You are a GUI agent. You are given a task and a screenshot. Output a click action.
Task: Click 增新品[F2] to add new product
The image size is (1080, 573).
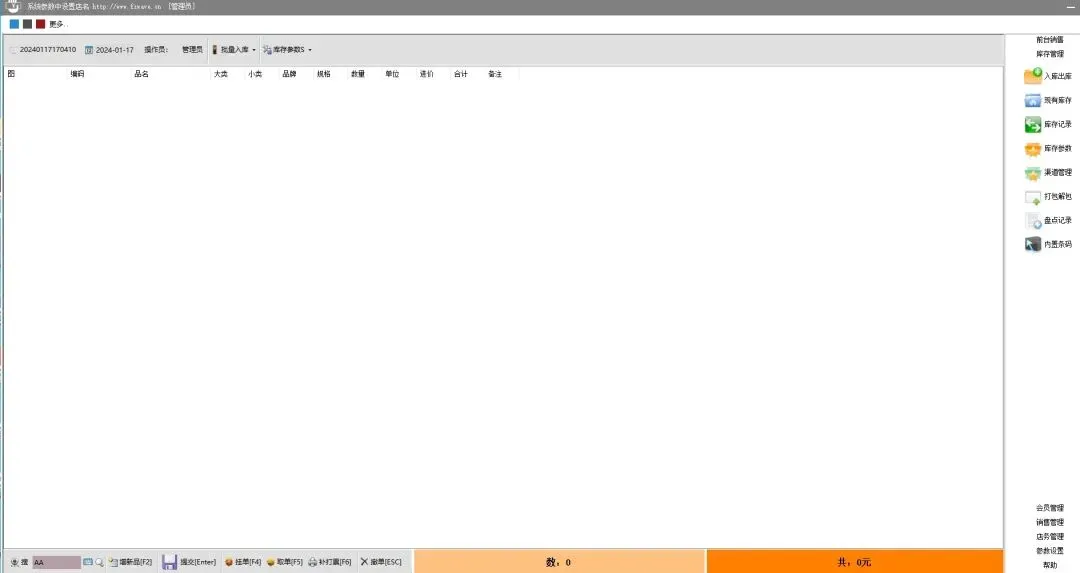[x=130, y=562]
